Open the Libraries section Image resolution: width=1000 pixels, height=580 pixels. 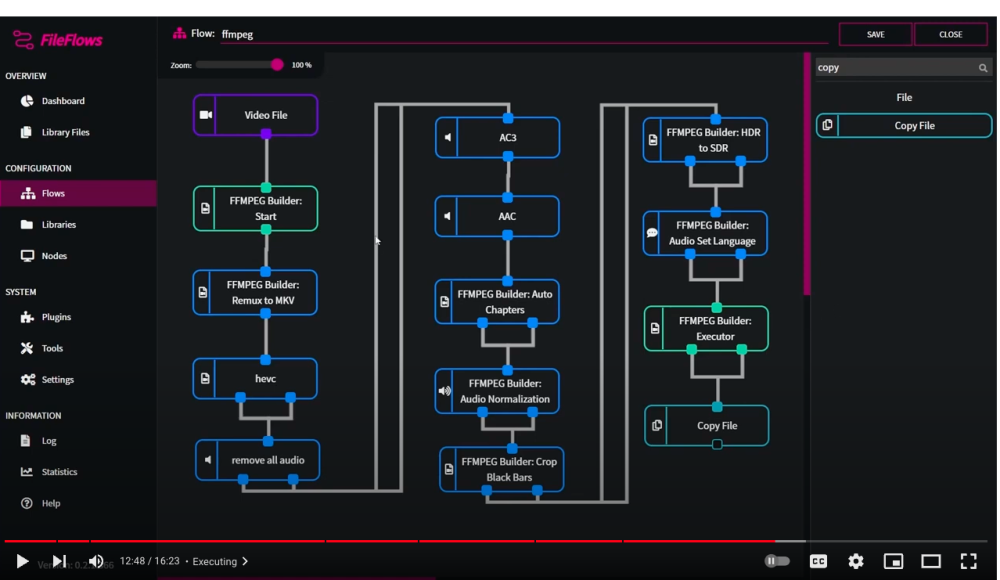[x=59, y=225]
